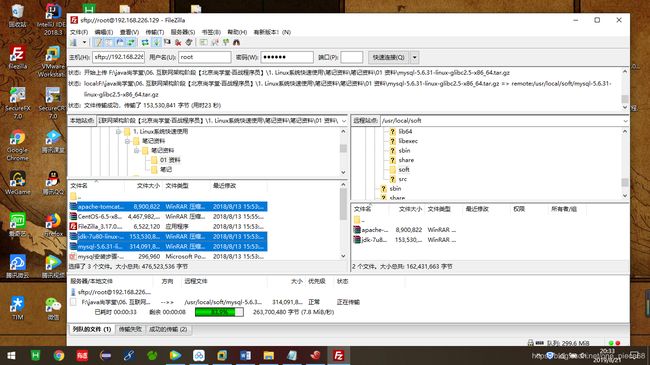
Task: Toggle the remote directory tree view
Action: point(120,42)
